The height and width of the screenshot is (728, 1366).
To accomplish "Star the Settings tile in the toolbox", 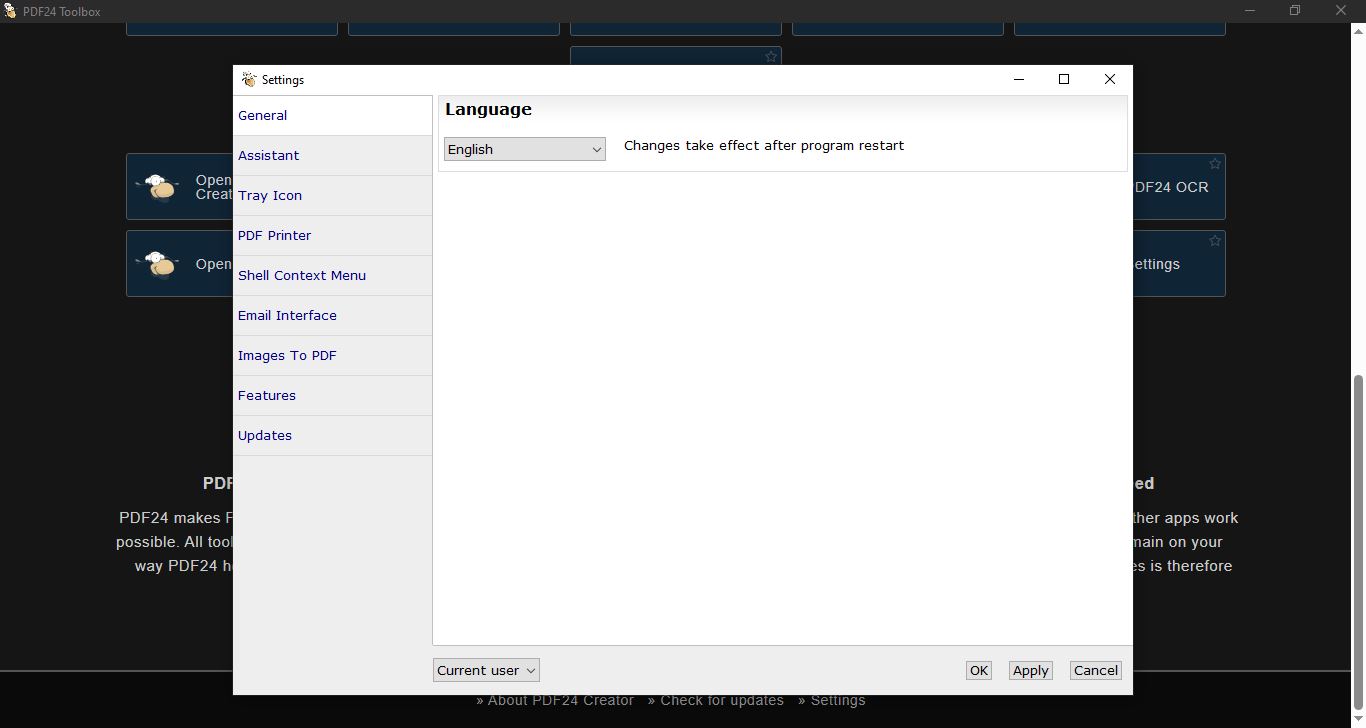I will pos(1215,241).
